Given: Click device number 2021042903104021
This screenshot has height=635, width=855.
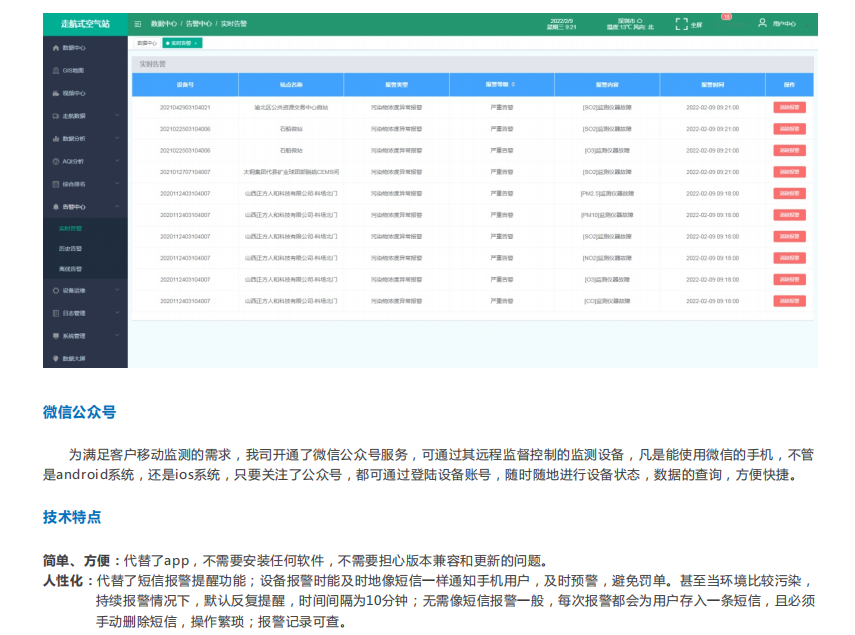Looking at the screenshot, I should [185, 107].
